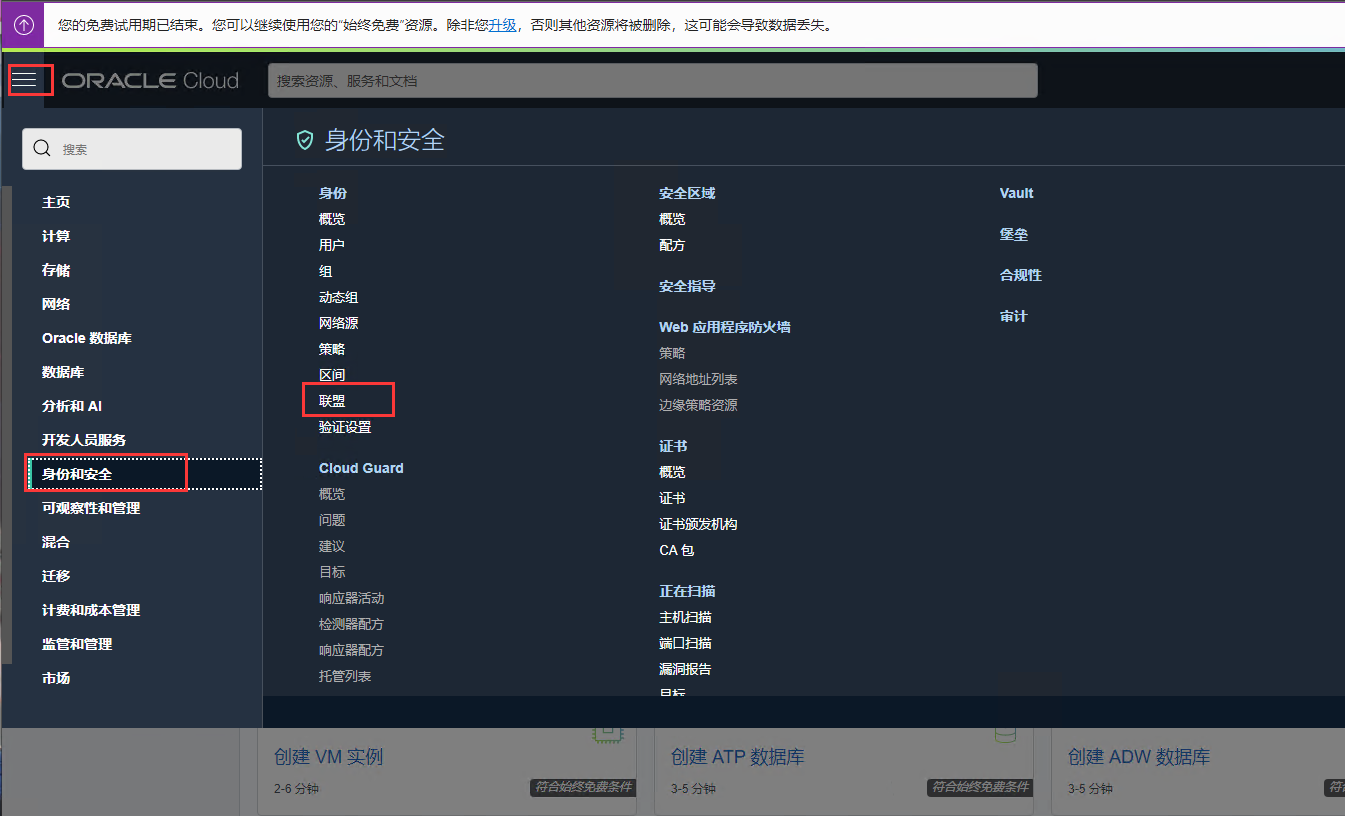Click the magnifier icon in menu search

tap(42, 149)
